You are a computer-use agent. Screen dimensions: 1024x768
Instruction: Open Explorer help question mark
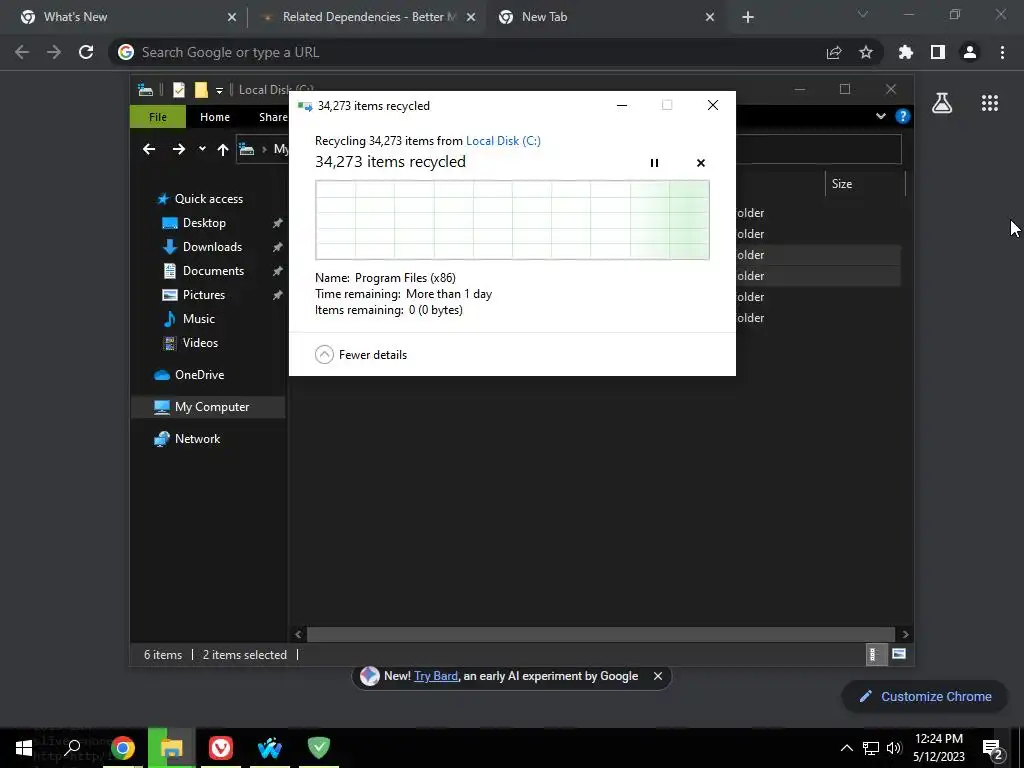coord(903,116)
